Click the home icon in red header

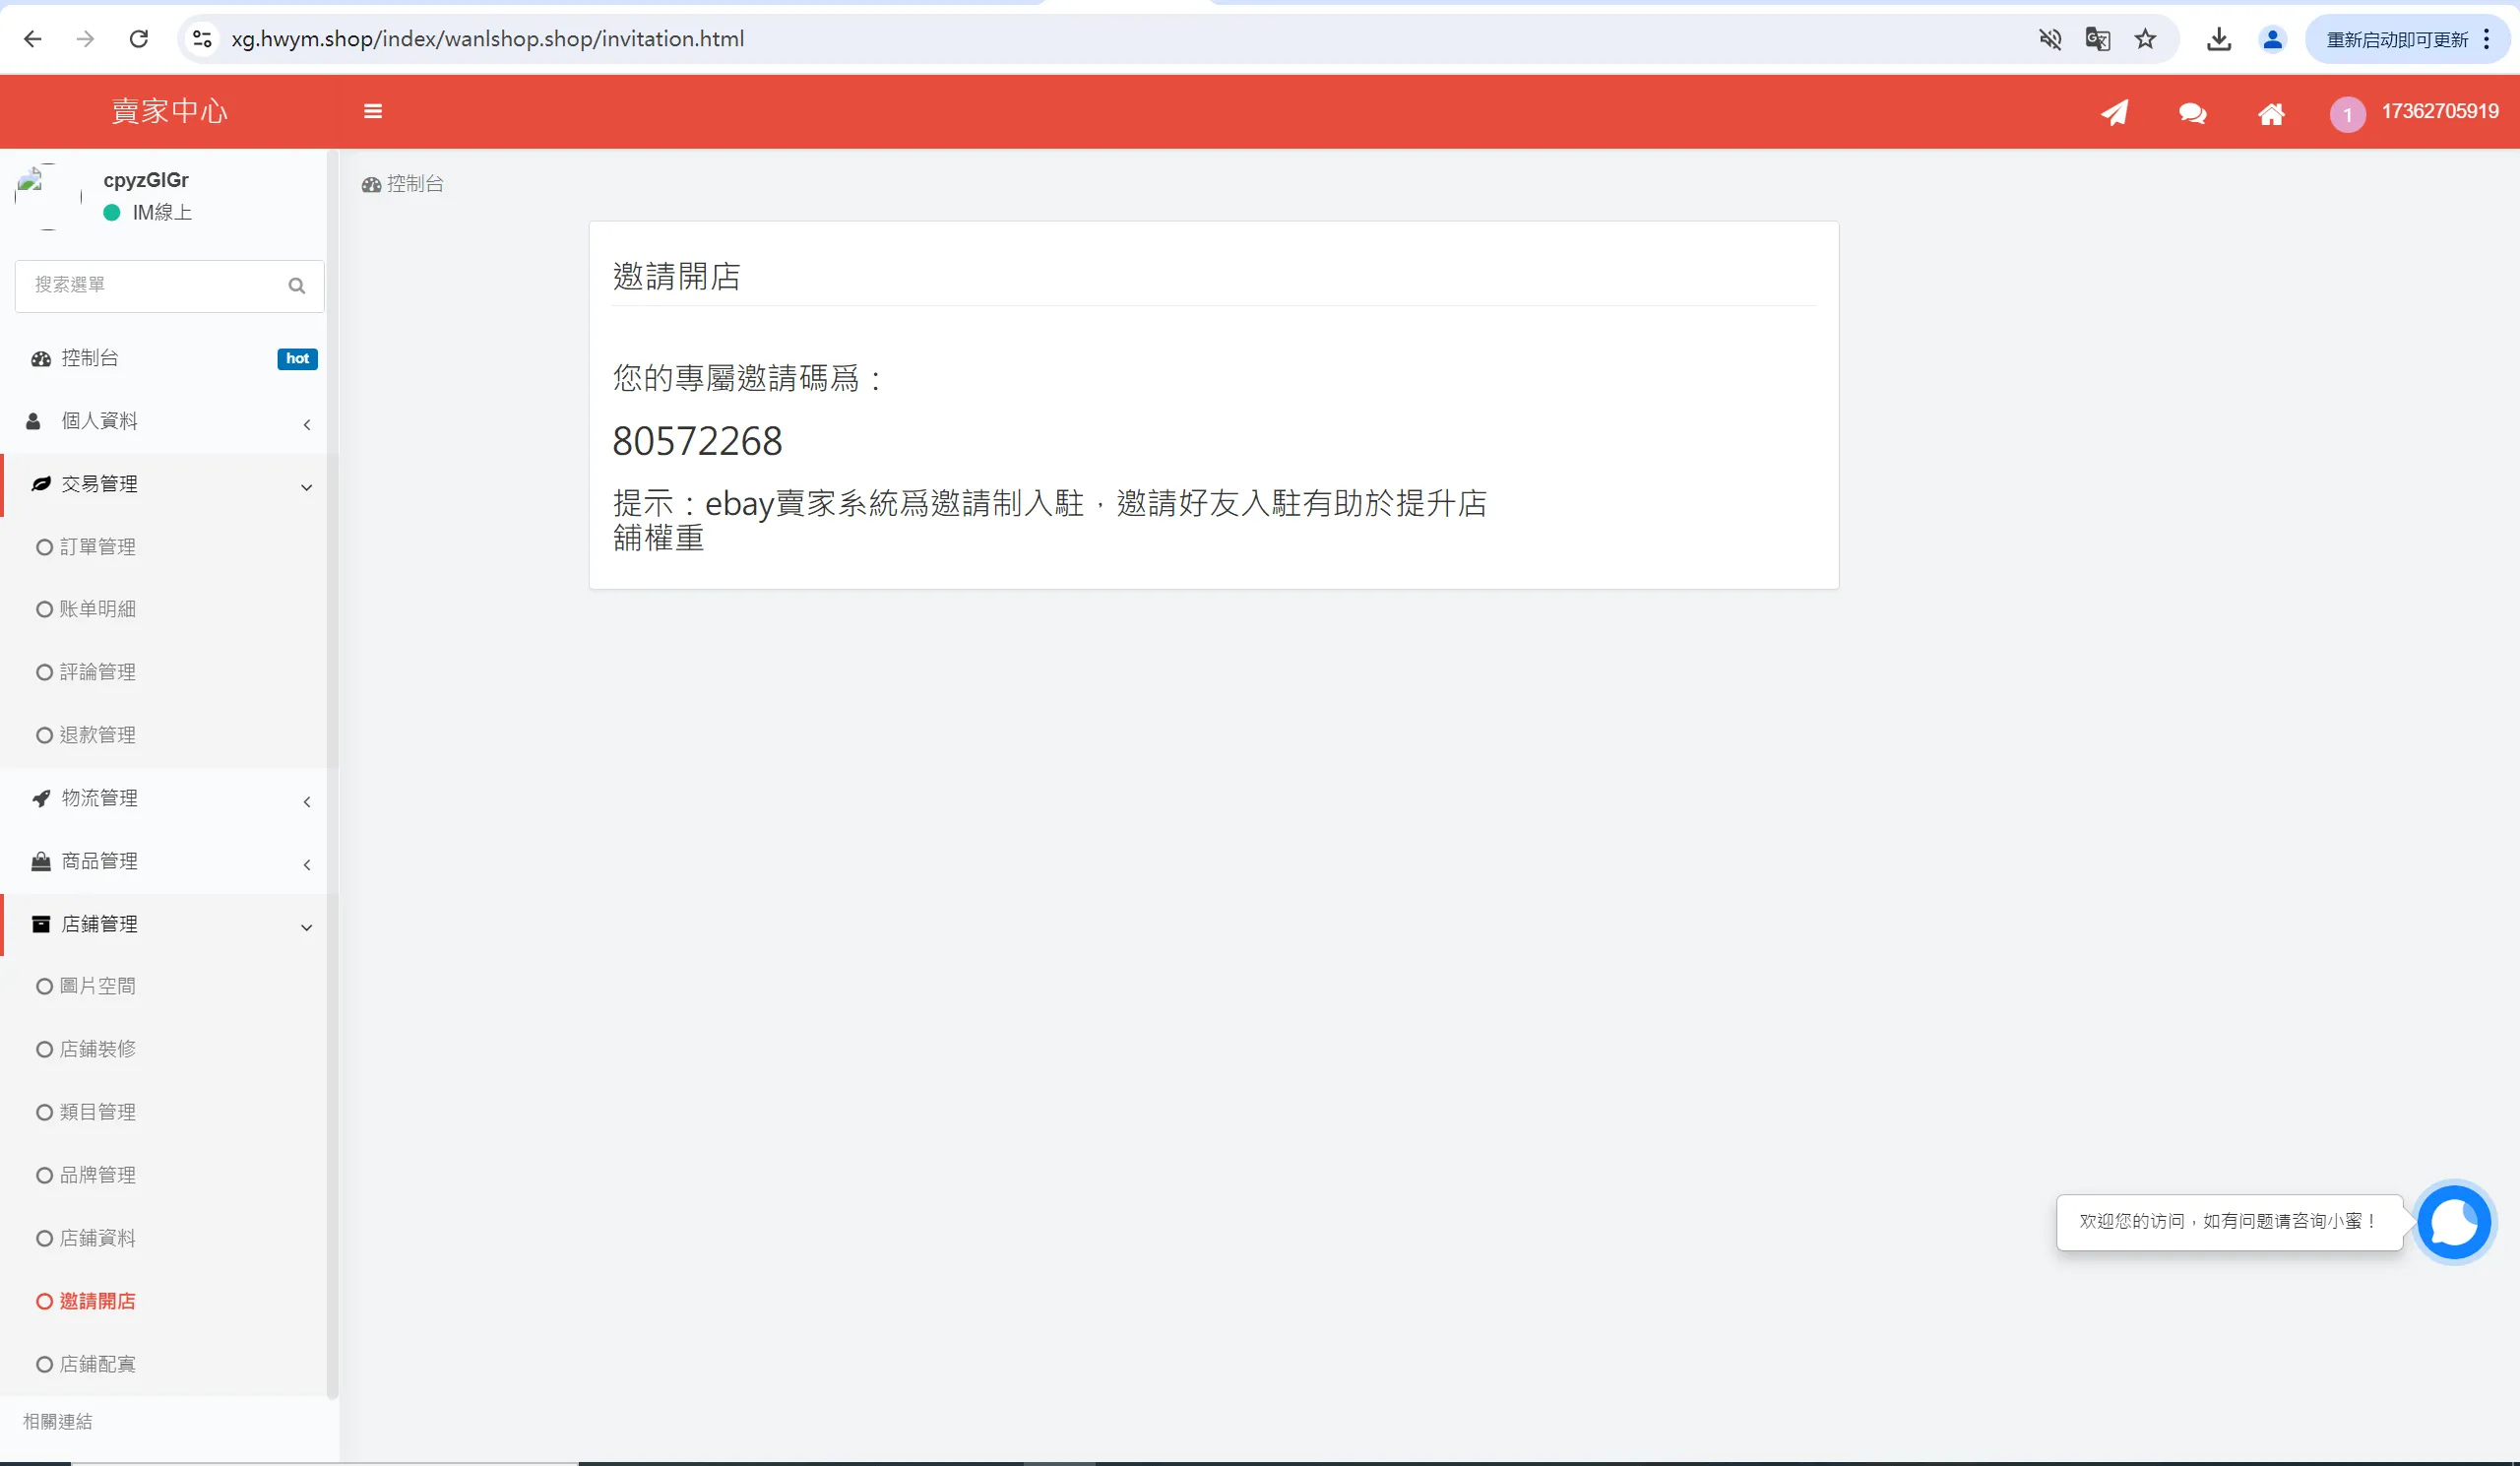2271,113
